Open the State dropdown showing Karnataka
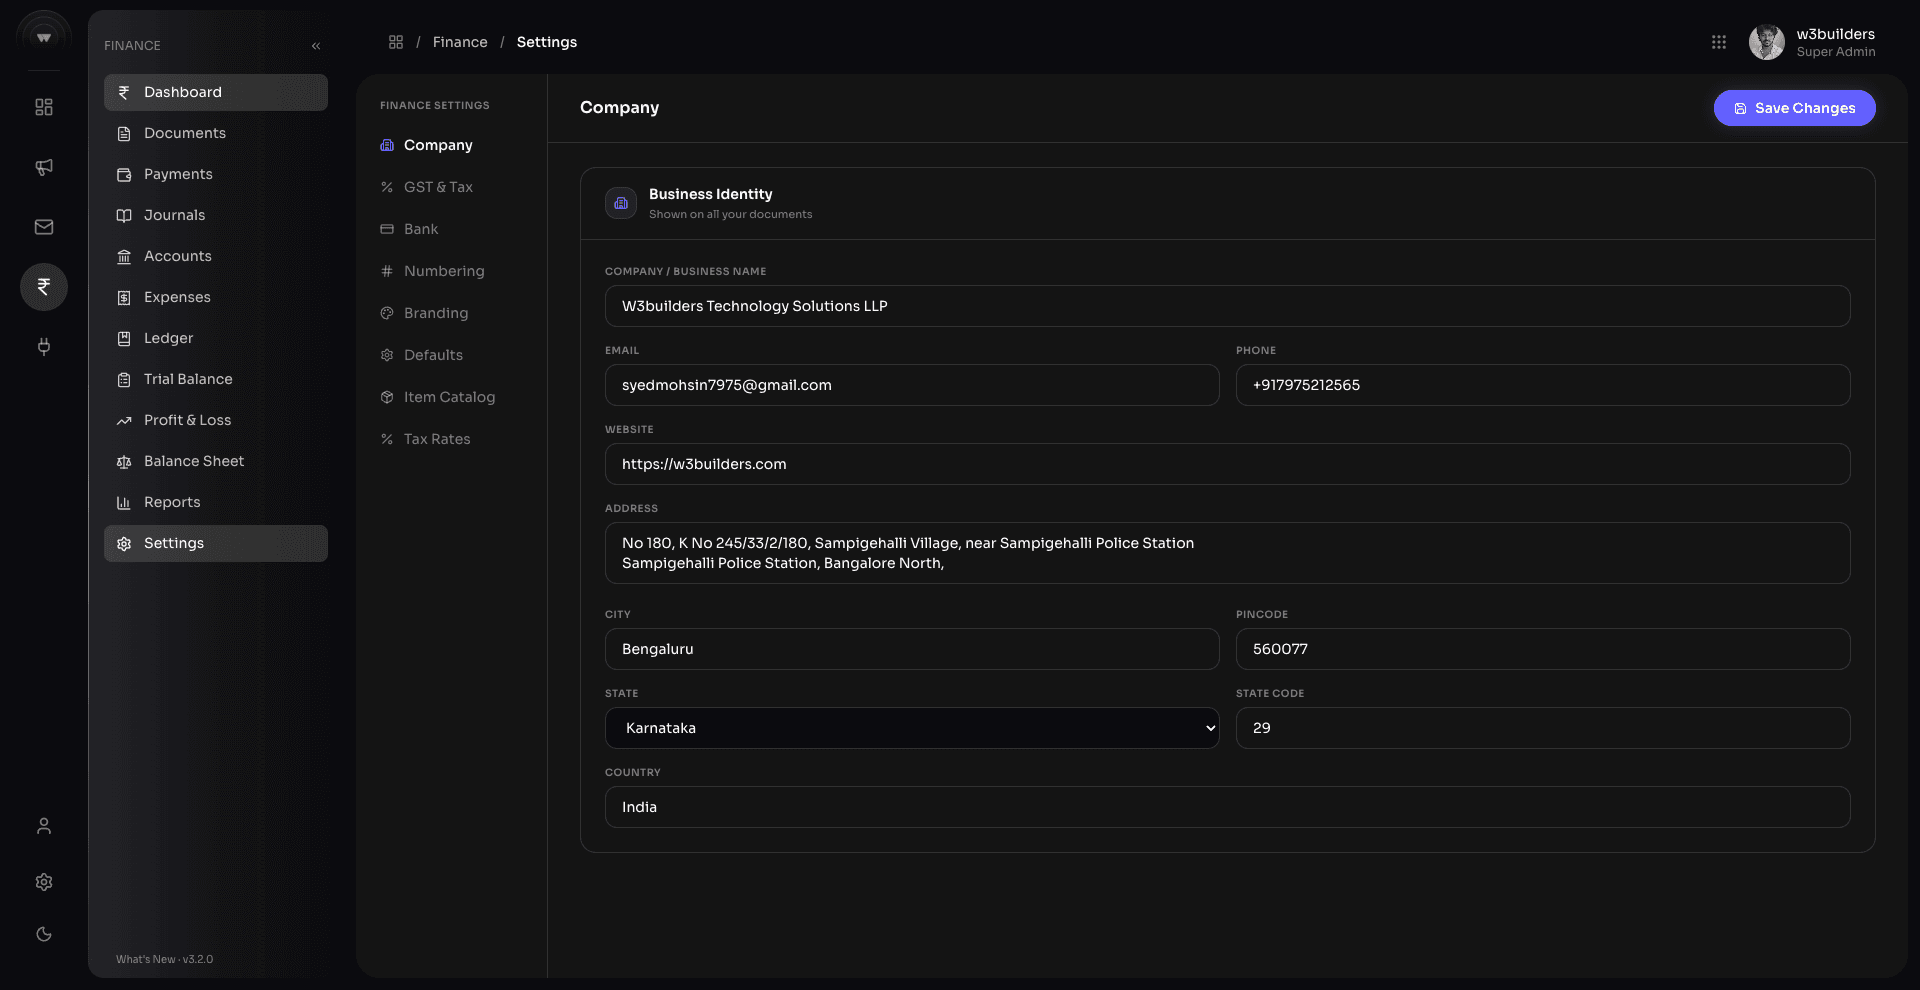Screen dimensions: 1920x990 [912, 728]
